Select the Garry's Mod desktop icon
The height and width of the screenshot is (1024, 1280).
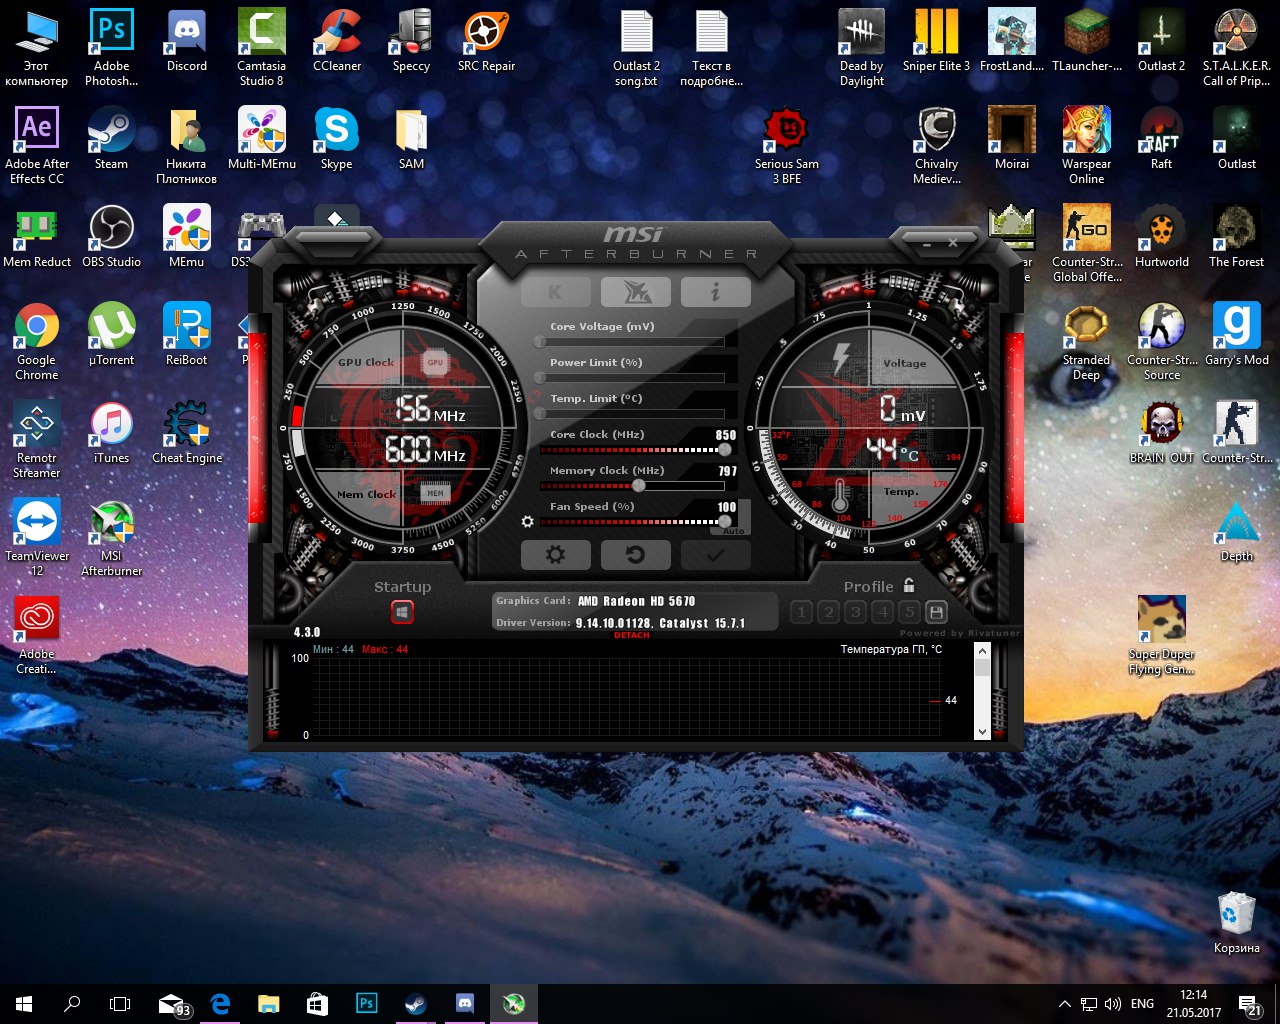(x=1237, y=335)
